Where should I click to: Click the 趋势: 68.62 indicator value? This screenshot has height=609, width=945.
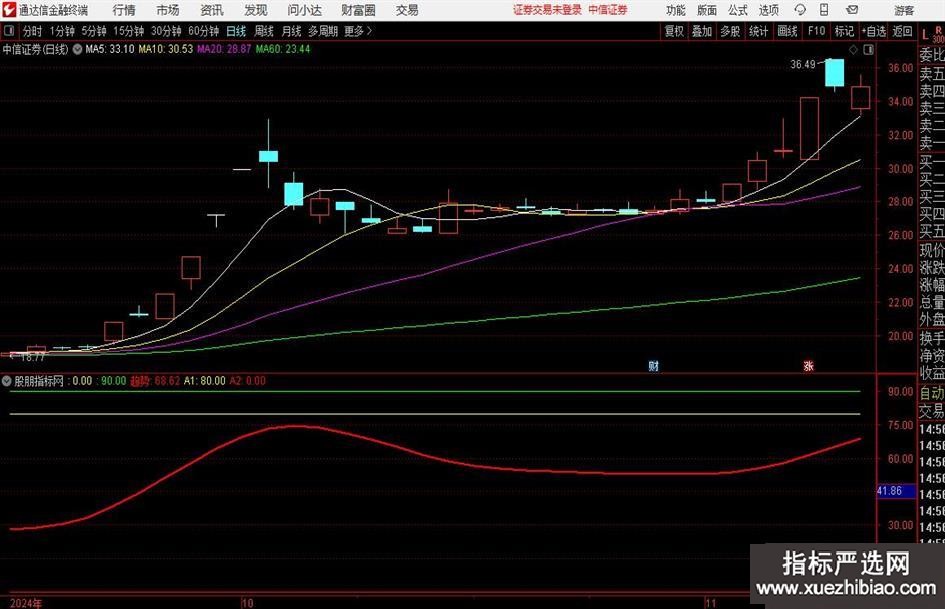155,381
